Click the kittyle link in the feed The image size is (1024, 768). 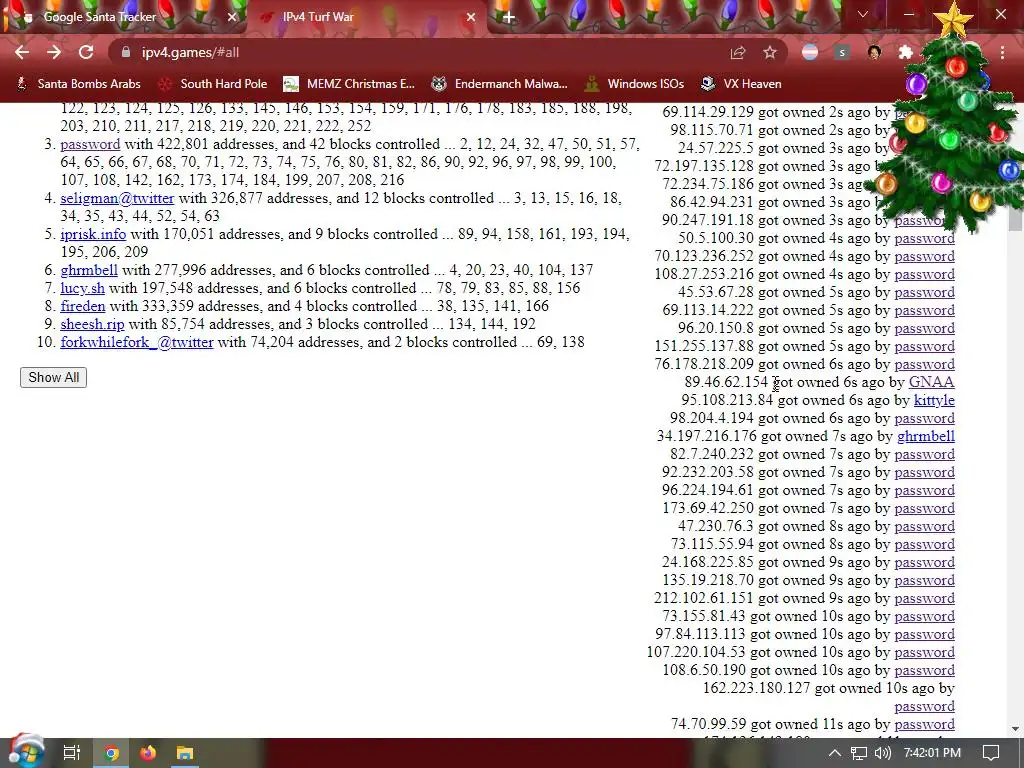click(x=934, y=400)
